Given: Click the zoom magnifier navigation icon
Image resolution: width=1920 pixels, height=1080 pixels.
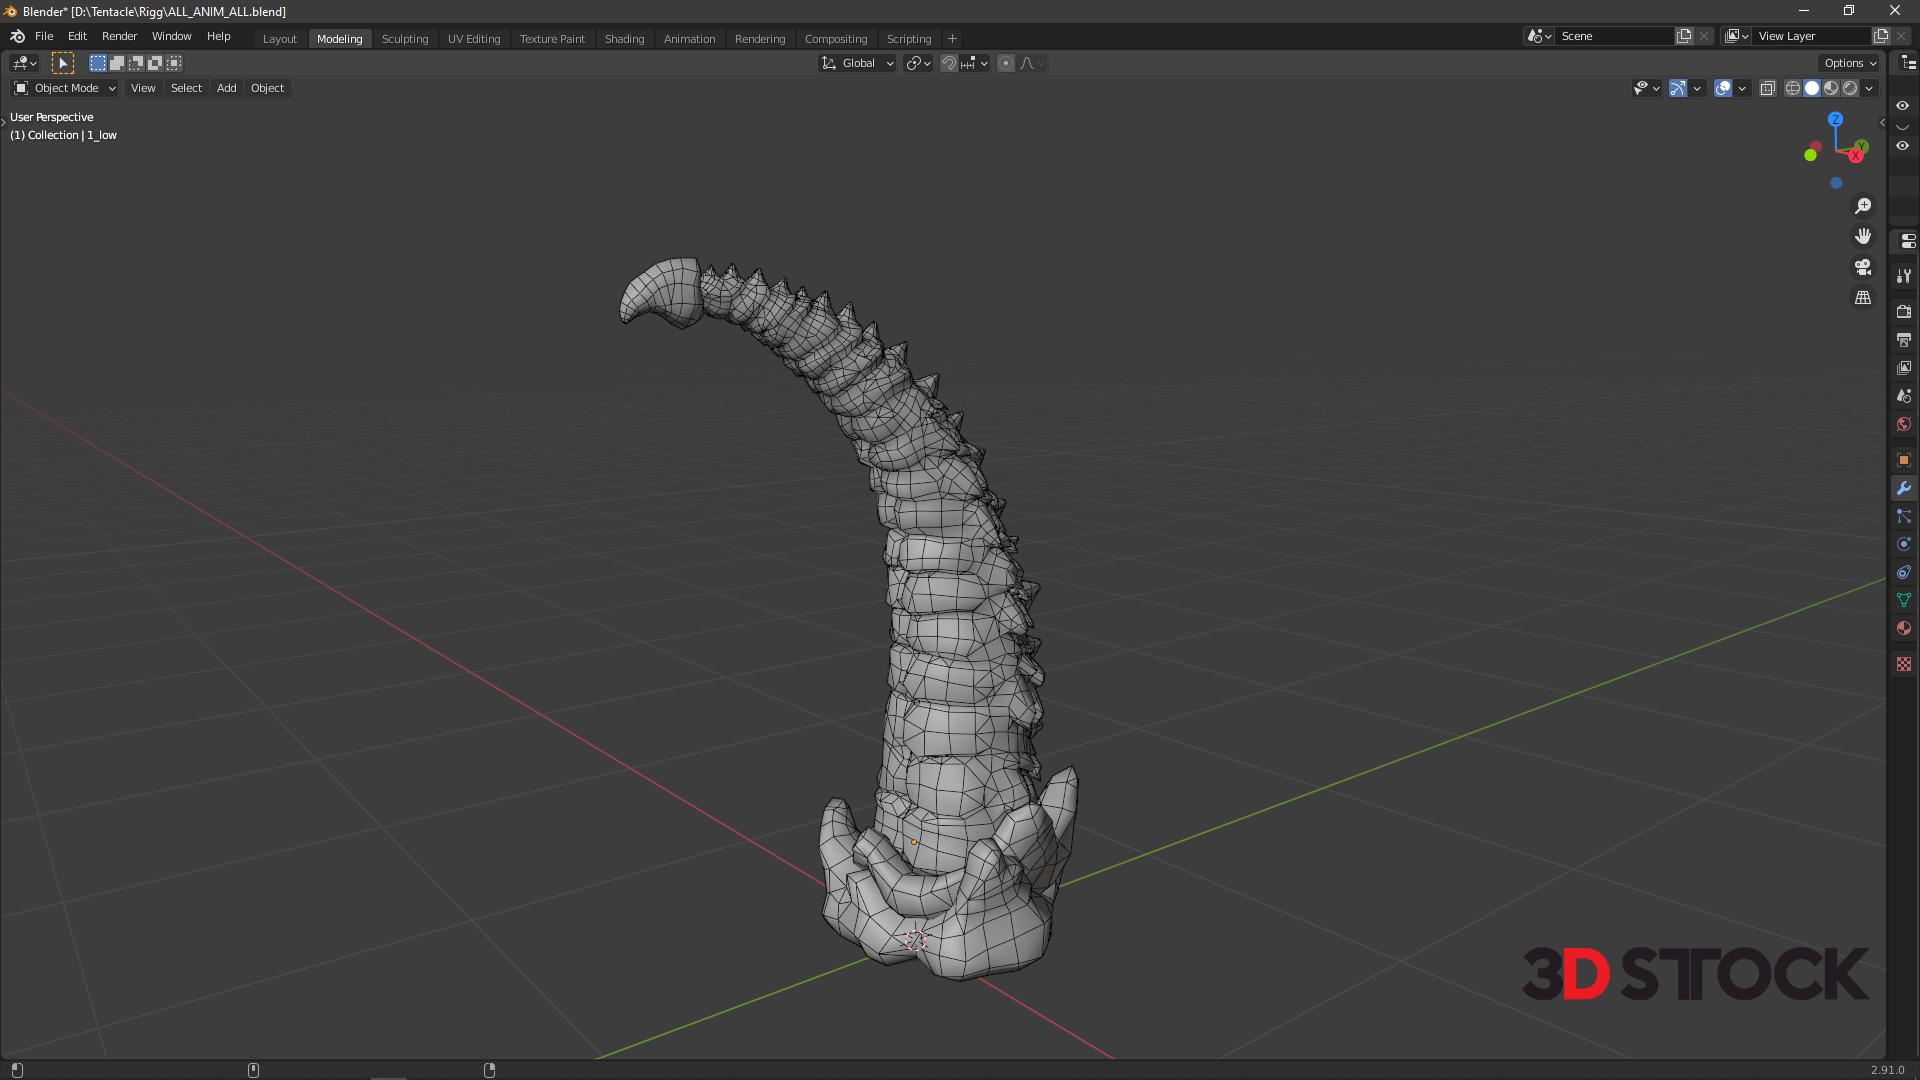Looking at the screenshot, I should (1863, 206).
